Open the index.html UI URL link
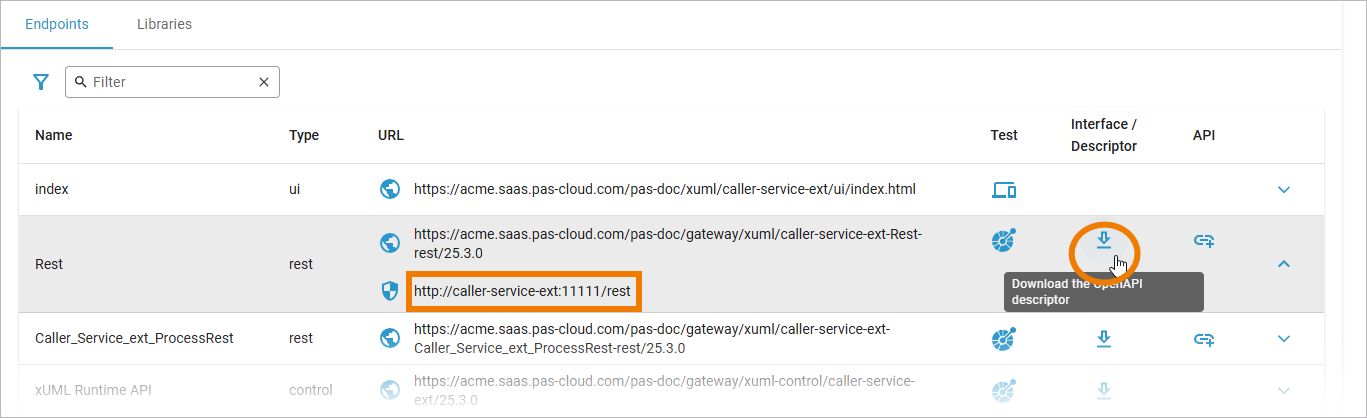 pyautogui.click(x=664, y=189)
